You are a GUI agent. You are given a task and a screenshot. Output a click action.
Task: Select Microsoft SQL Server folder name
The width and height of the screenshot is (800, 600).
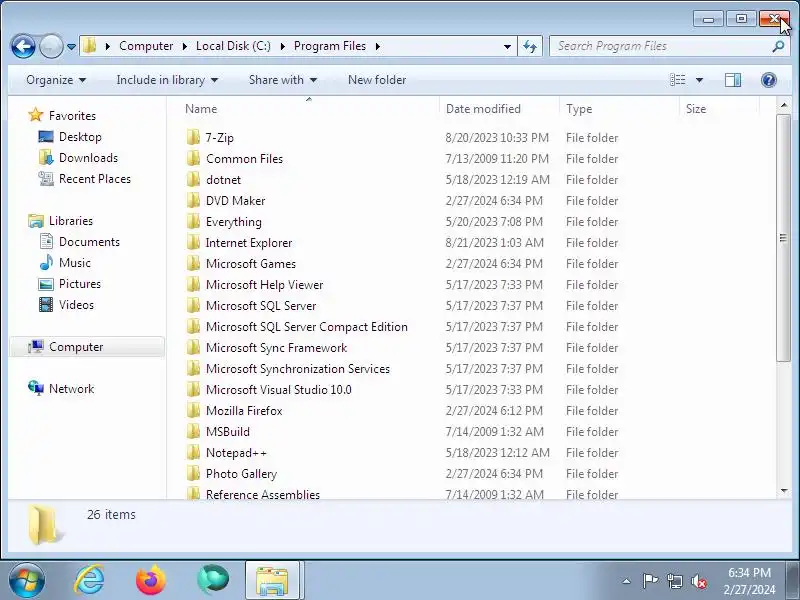[261, 306]
